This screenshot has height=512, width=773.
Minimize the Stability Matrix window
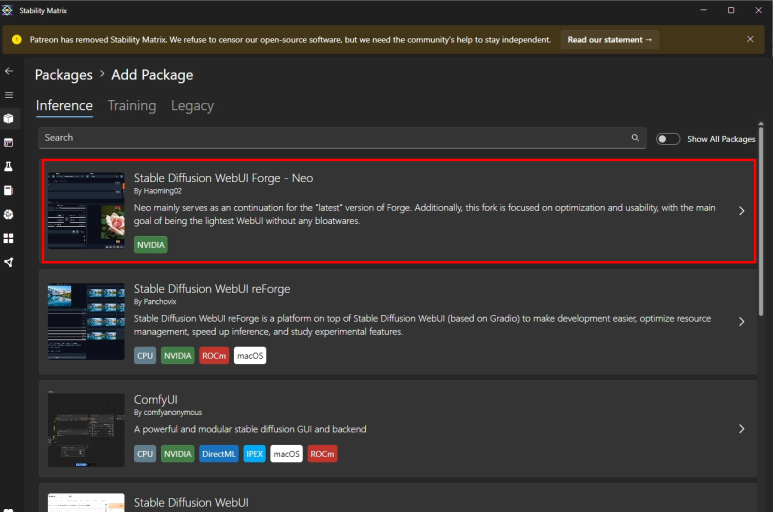pos(703,10)
